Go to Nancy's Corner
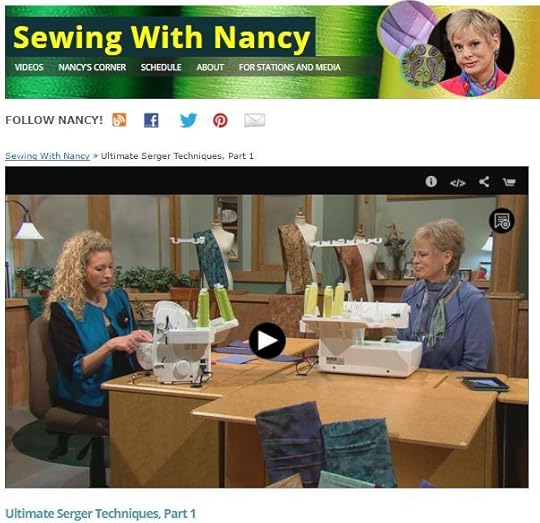Viewport: 540px width, 523px height. 92,67
